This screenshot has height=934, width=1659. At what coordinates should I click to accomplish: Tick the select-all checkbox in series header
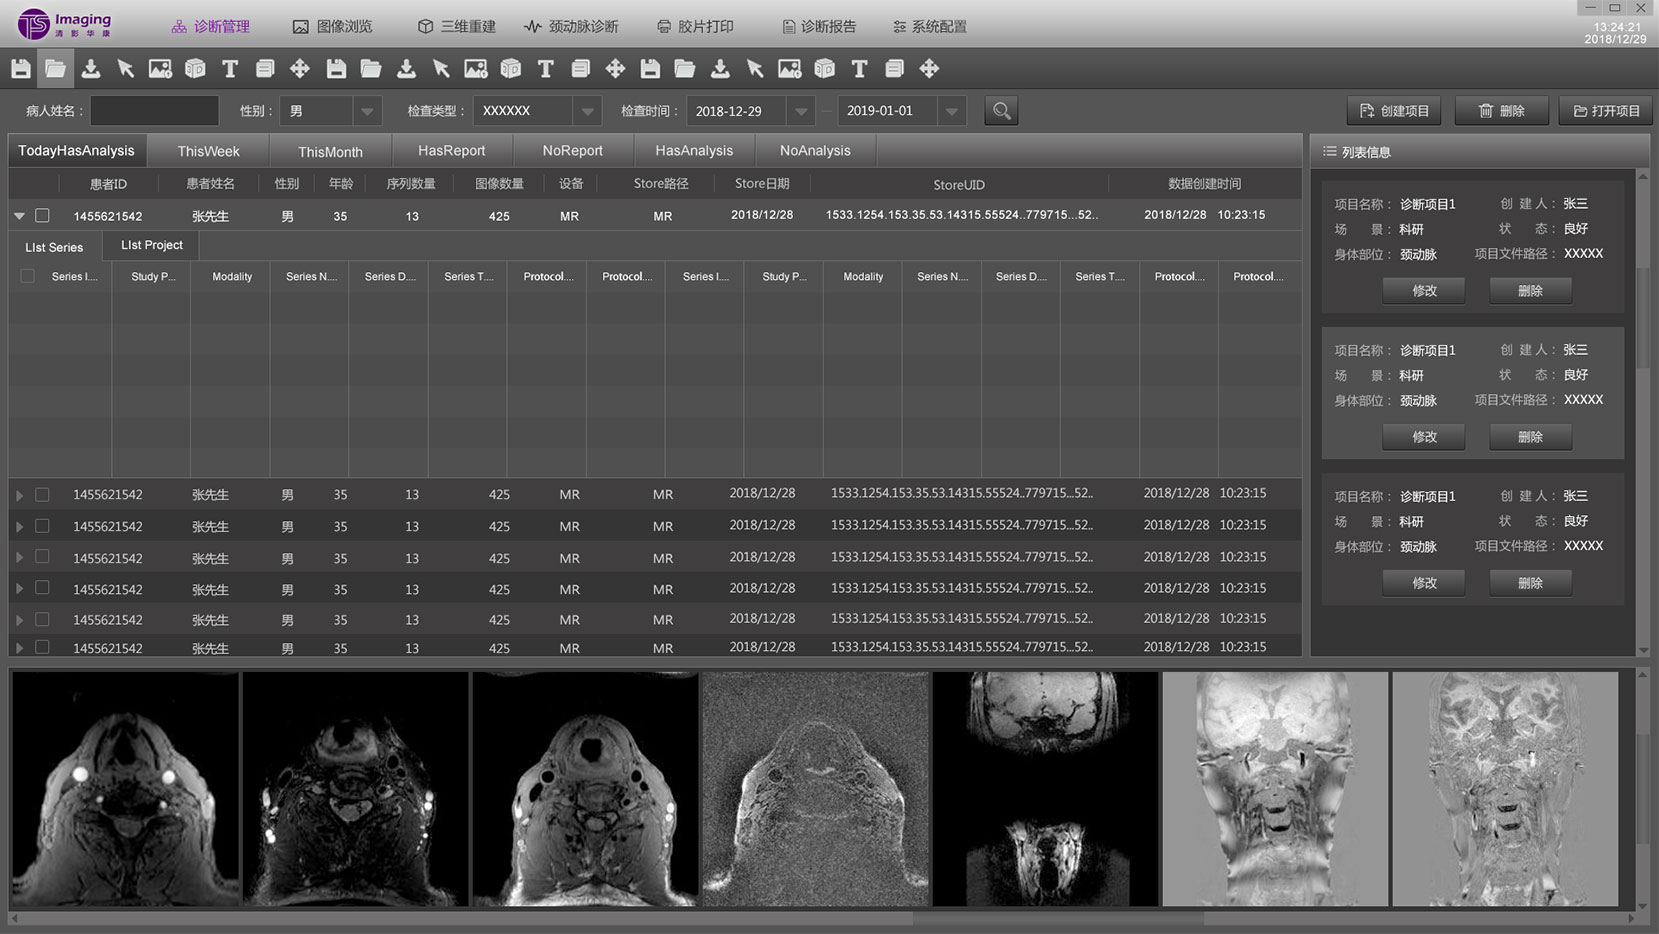(x=27, y=276)
